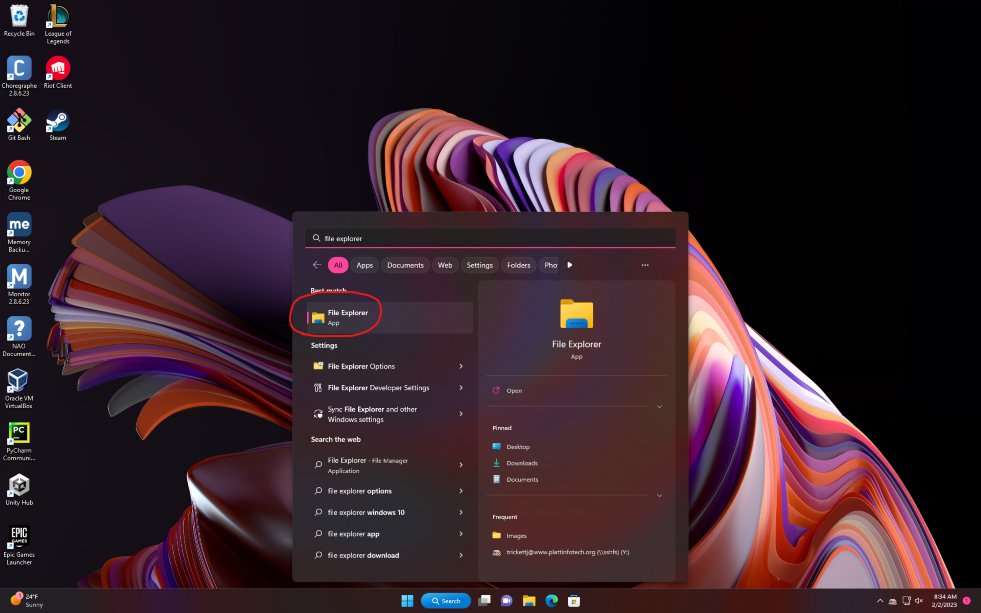Open search options ellipsis menu
The image size is (981, 613).
pyautogui.click(x=645, y=265)
